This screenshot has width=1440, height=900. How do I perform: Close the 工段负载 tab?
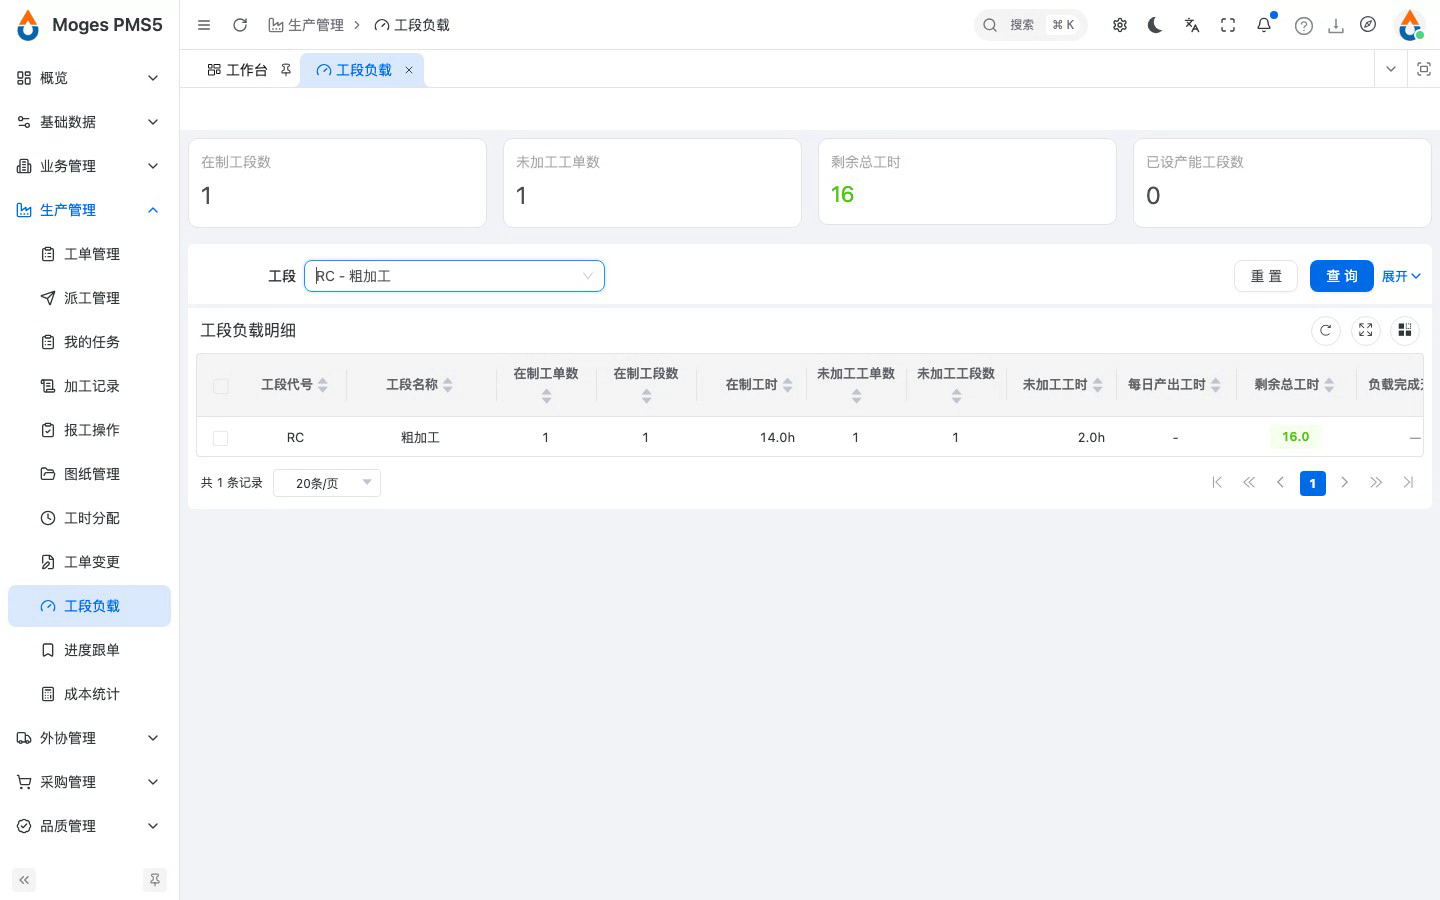(409, 70)
